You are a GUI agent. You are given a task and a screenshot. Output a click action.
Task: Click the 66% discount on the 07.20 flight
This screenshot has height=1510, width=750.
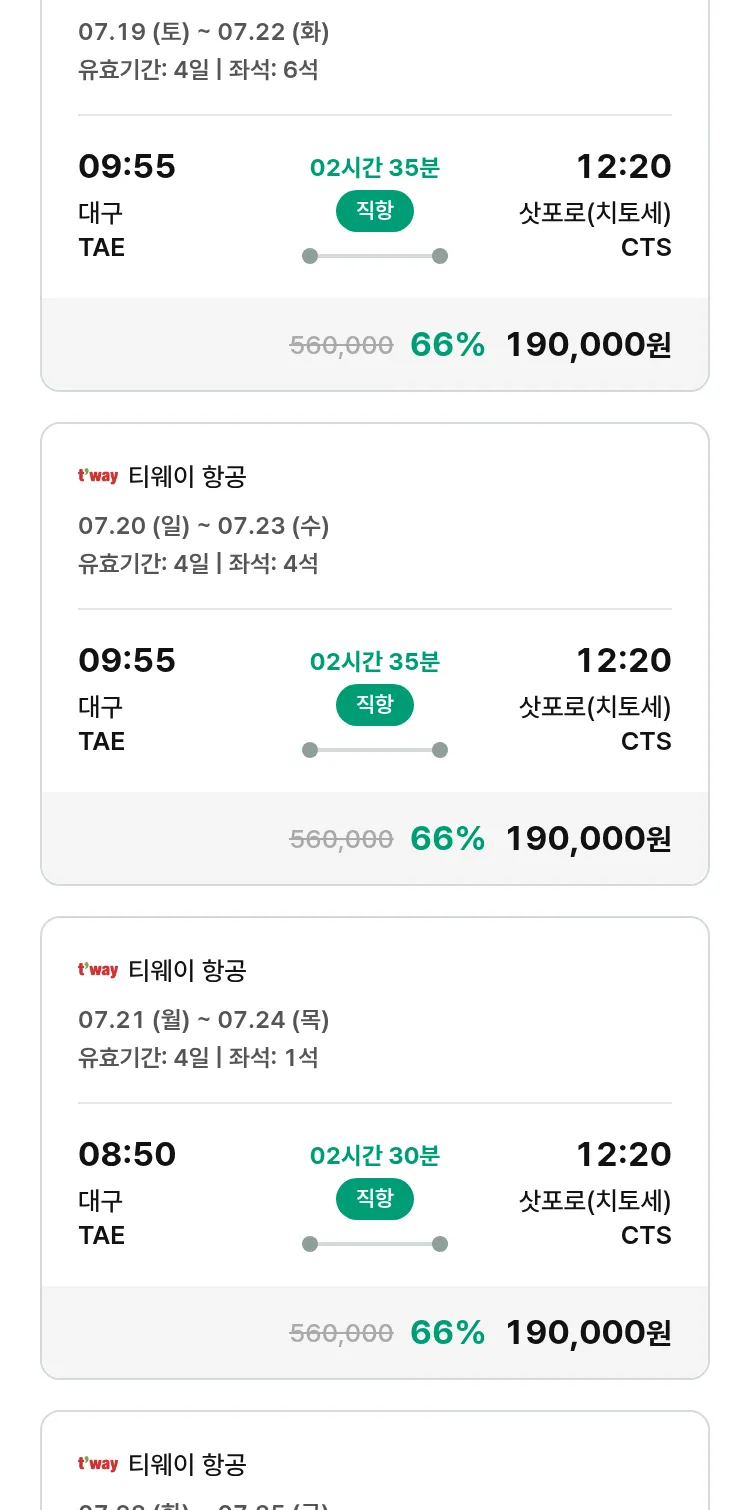(447, 839)
